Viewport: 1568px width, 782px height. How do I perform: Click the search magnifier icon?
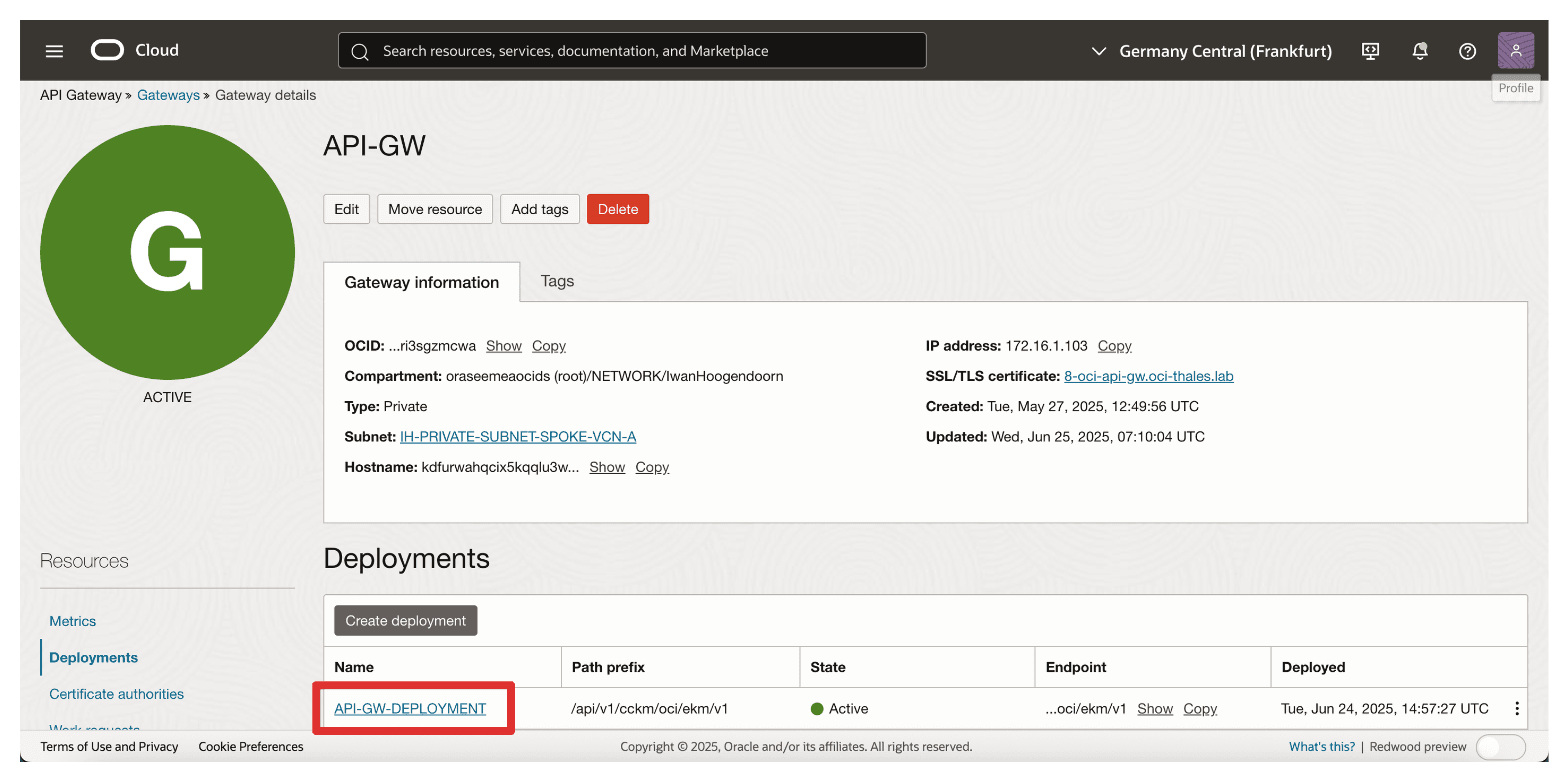[360, 51]
